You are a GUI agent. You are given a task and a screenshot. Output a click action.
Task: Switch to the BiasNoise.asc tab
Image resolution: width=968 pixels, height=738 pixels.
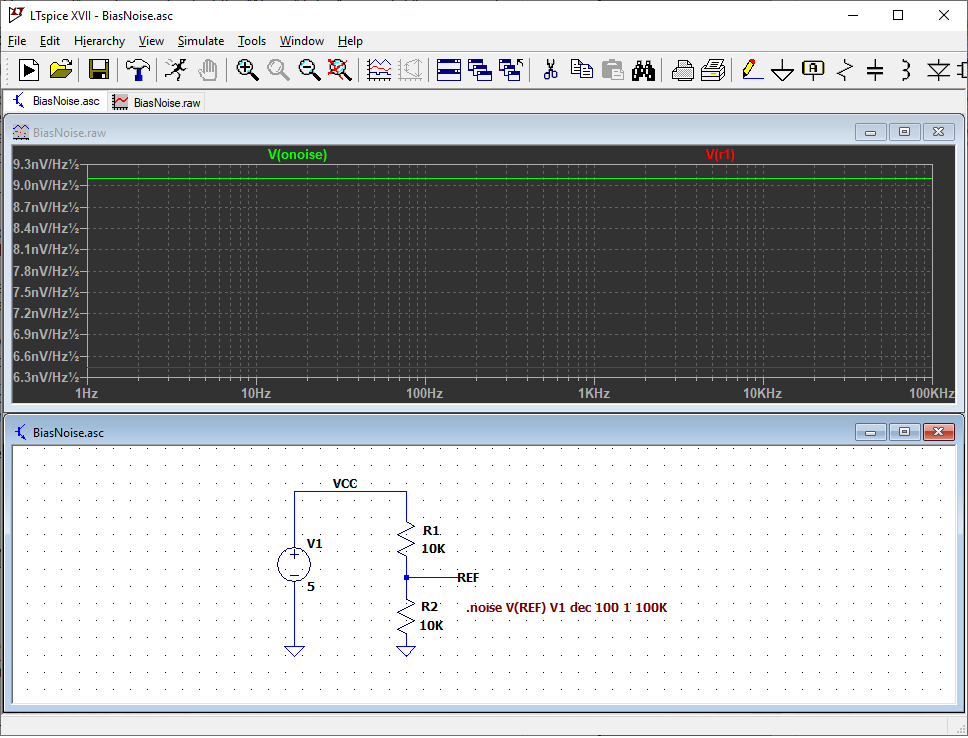(x=56, y=101)
